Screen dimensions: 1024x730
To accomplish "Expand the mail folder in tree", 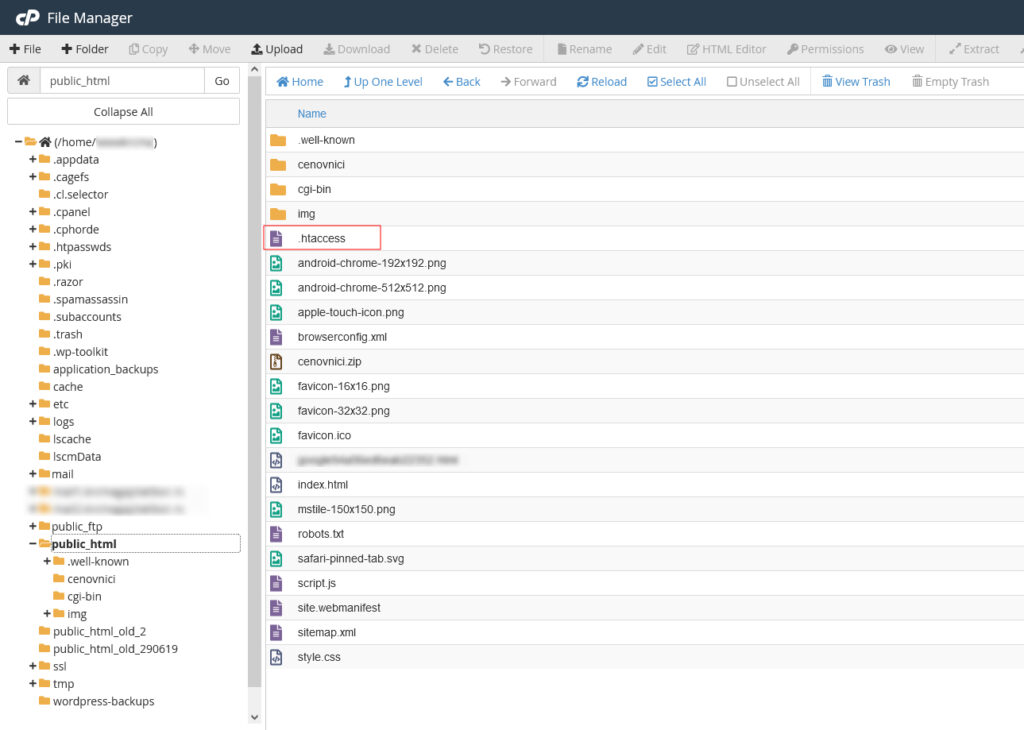I will (33, 474).
